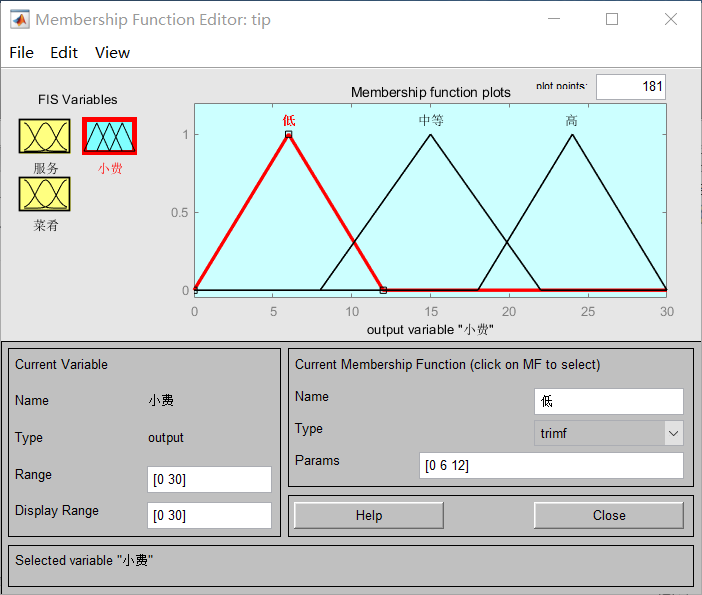Click the MATLAB logo in title bar
702x595 pixels.
click(20, 20)
